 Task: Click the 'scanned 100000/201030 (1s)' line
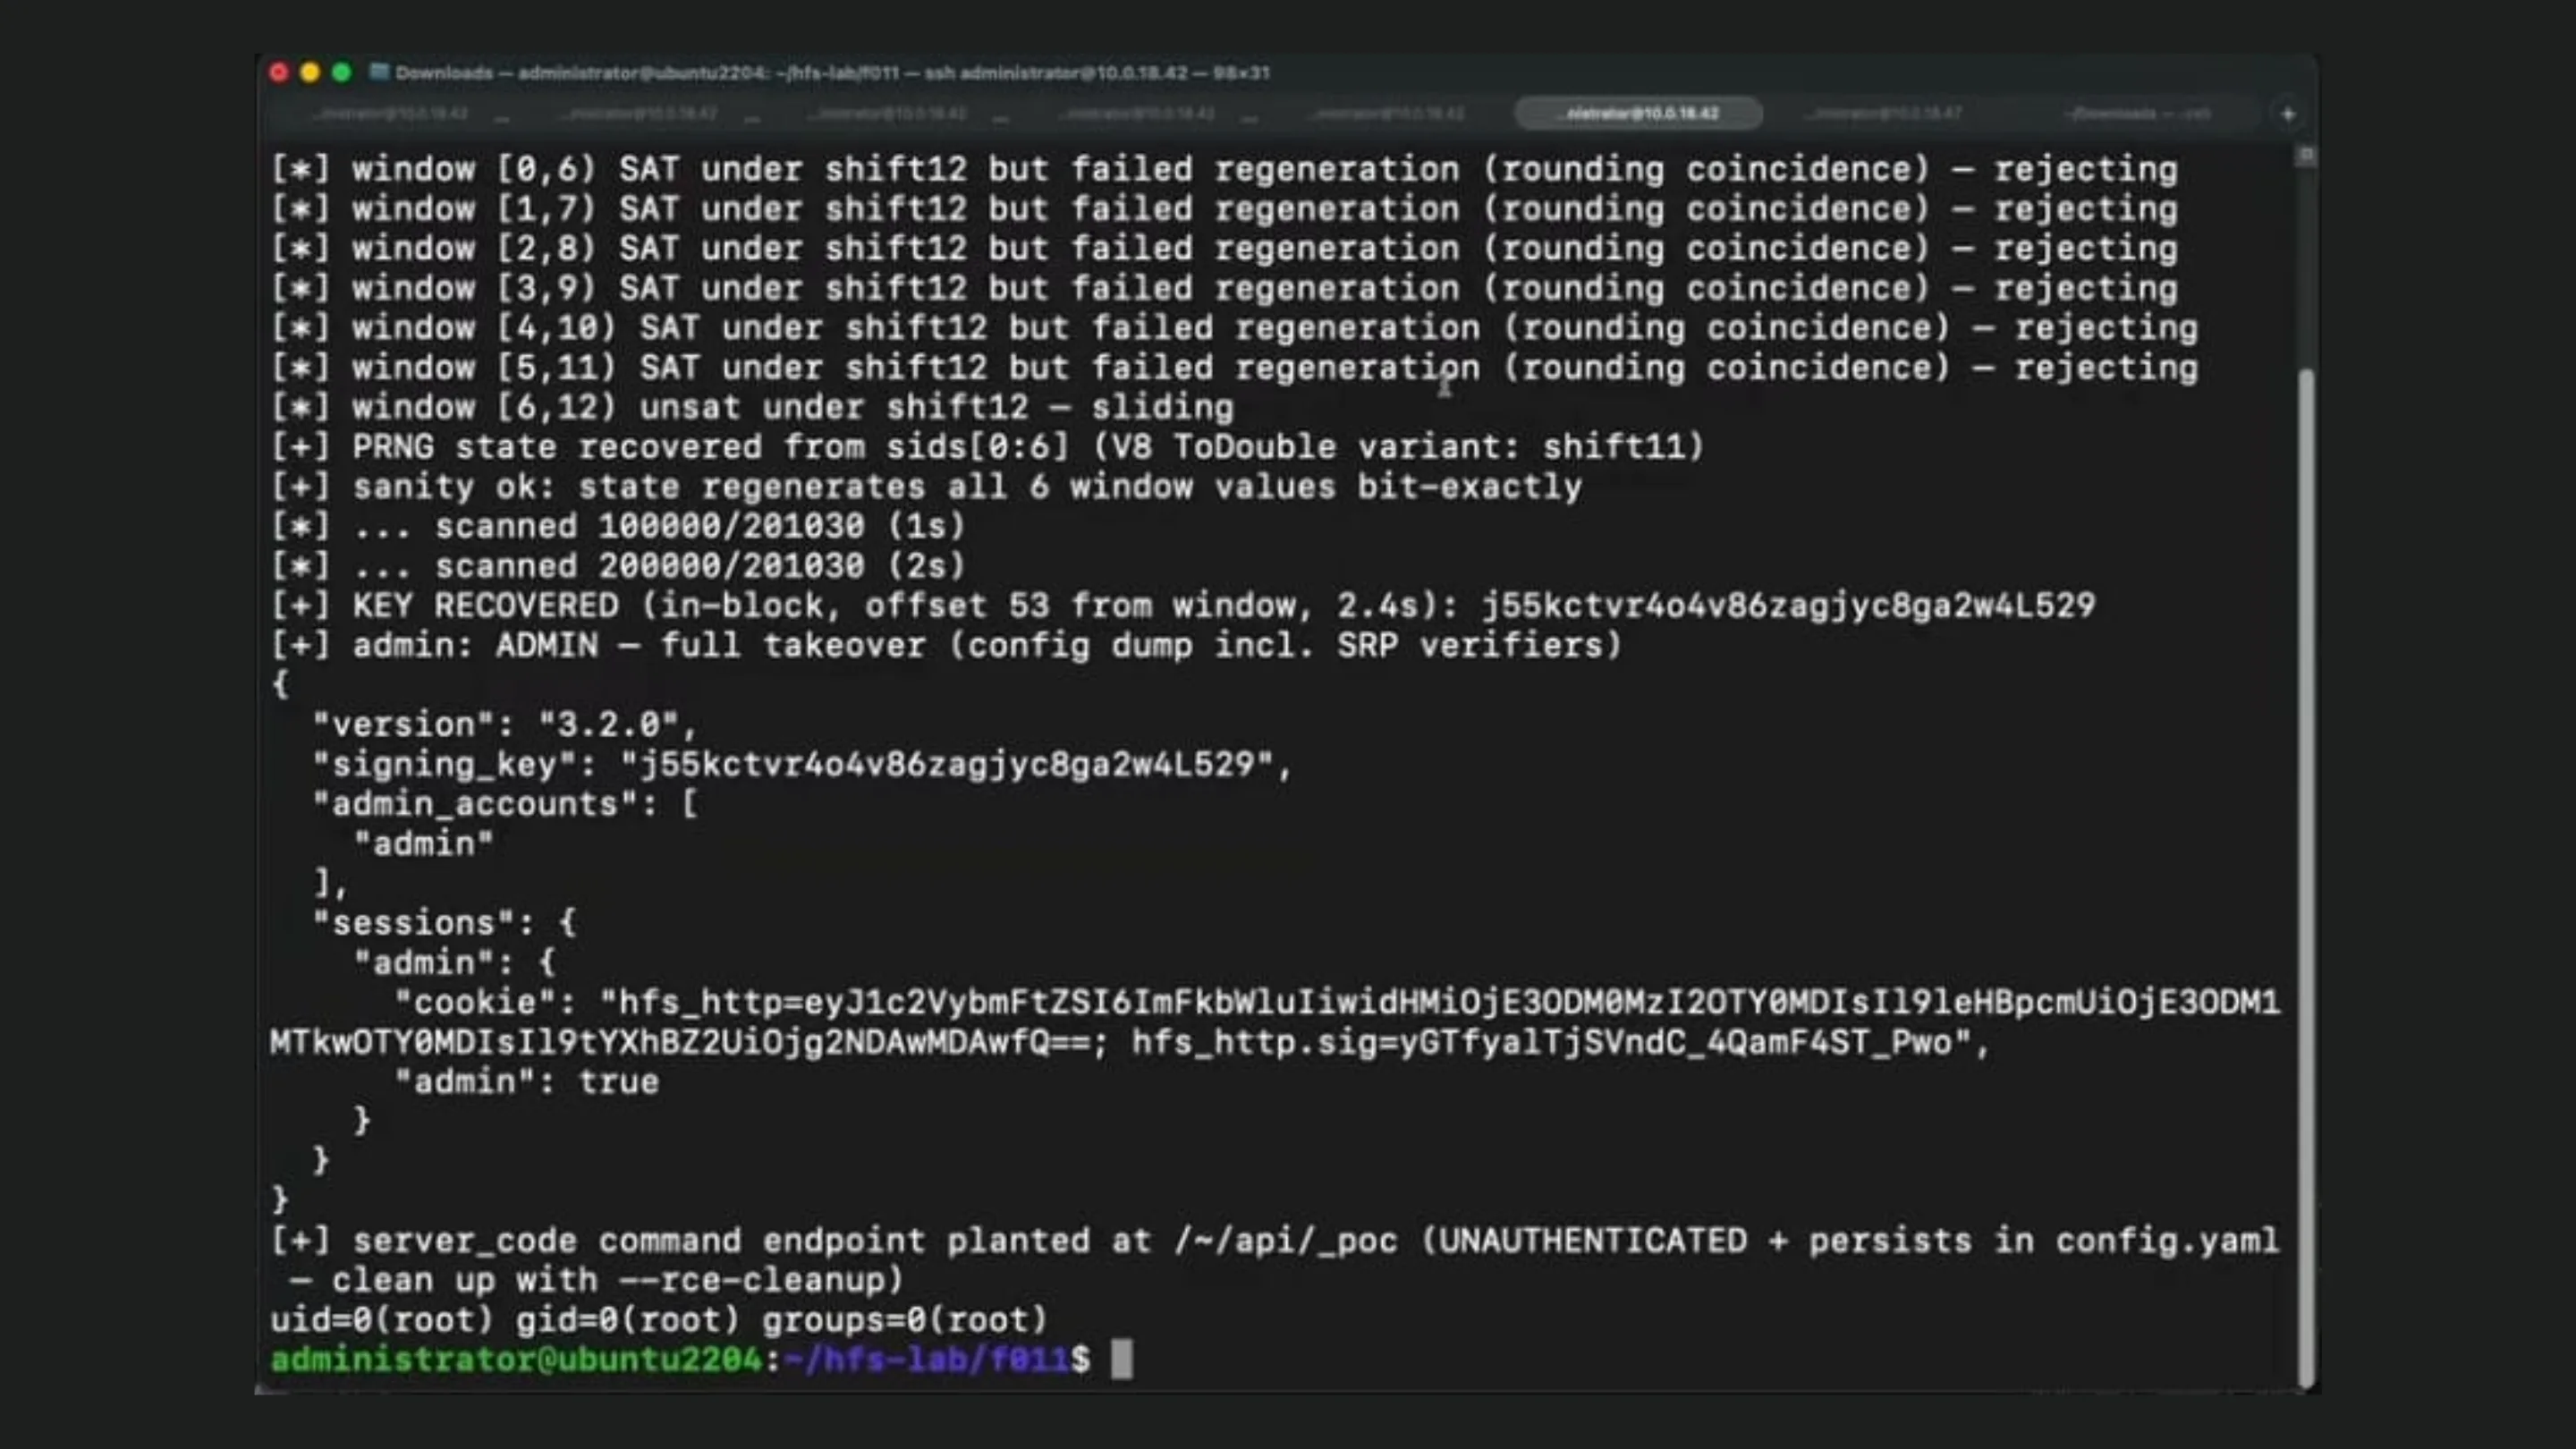click(x=619, y=526)
